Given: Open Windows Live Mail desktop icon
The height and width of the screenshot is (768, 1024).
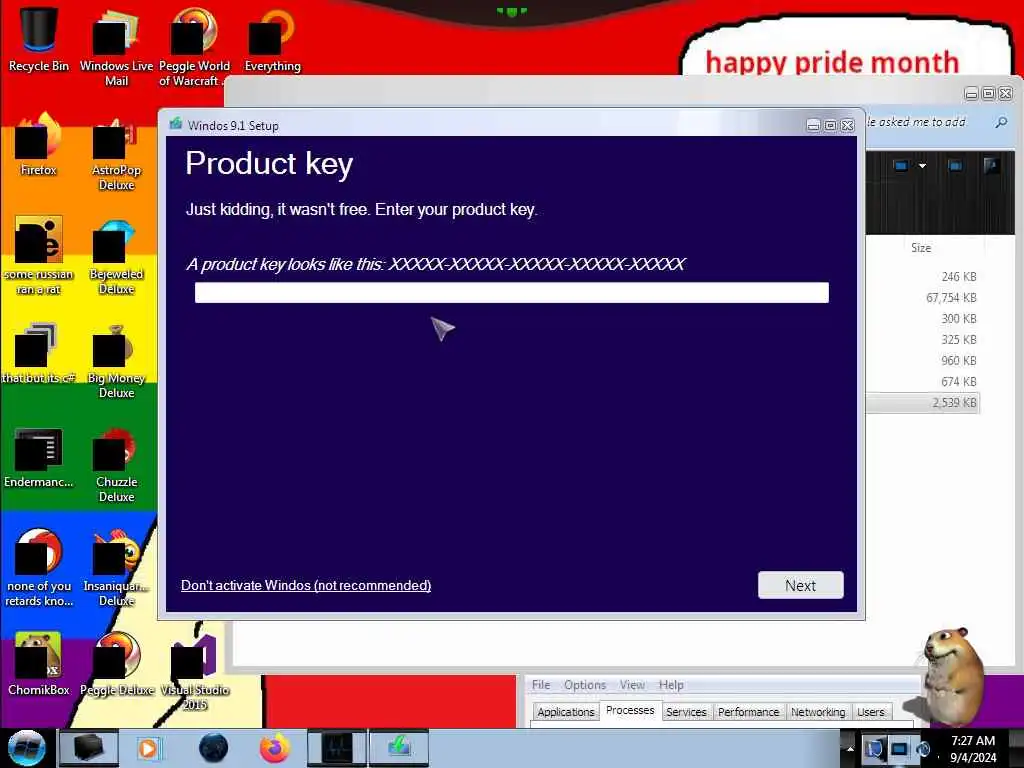Looking at the screenshot, I should tap(116, 46).
